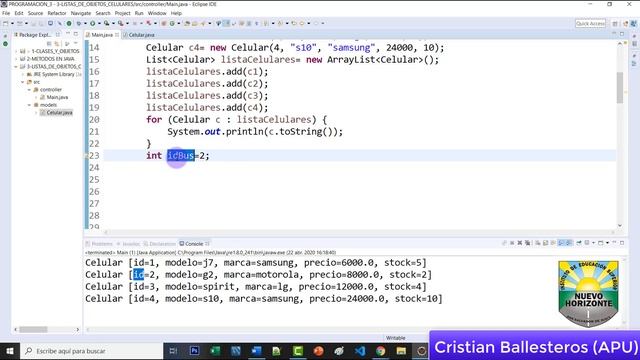Open the Navigate menu
This screenshot has width=640, height=360.
click(81, 13)
